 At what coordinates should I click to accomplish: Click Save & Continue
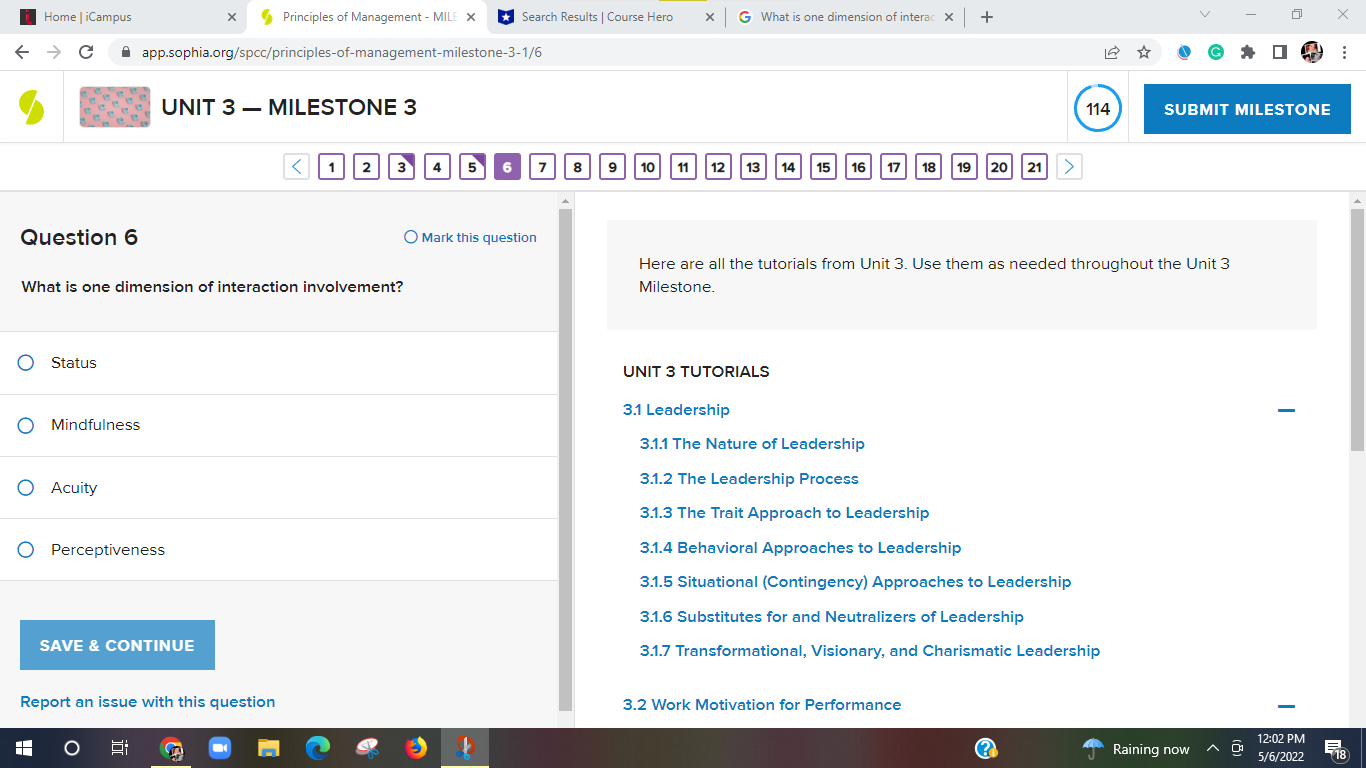point(117,645)
